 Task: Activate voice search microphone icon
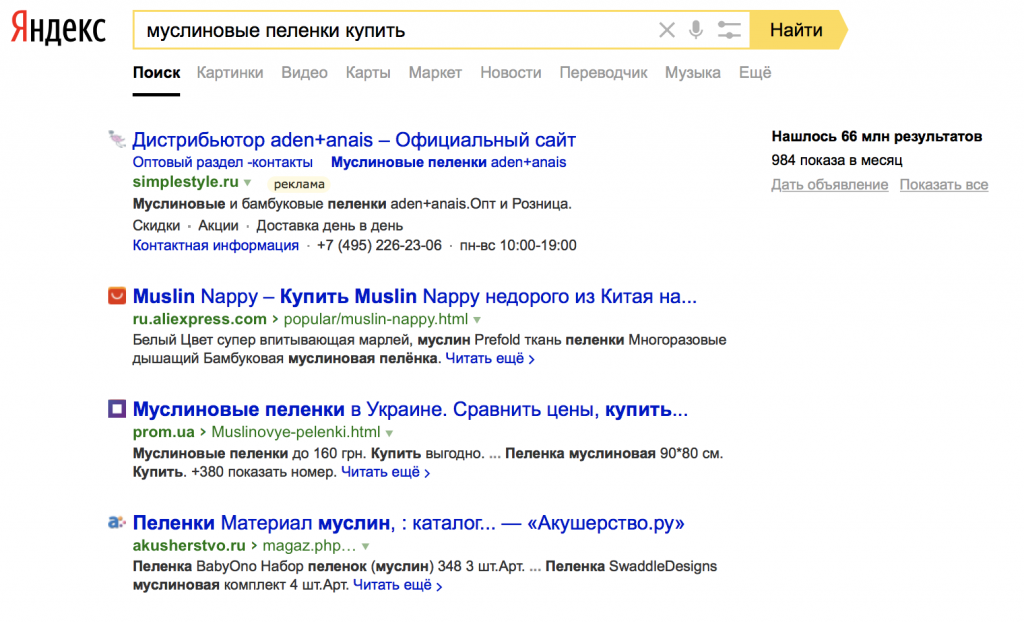click(x=696, y=30)
